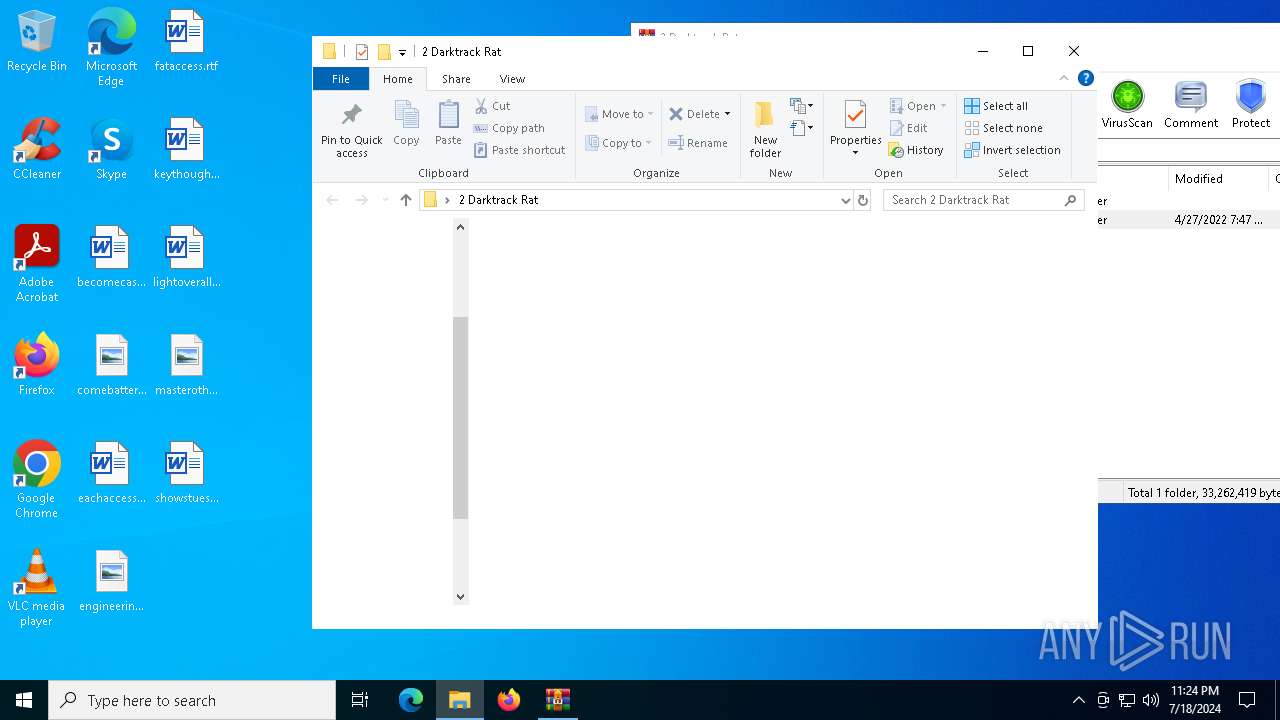
Task: Open the Properties dropdown arrow
Action: click(855, 153)
